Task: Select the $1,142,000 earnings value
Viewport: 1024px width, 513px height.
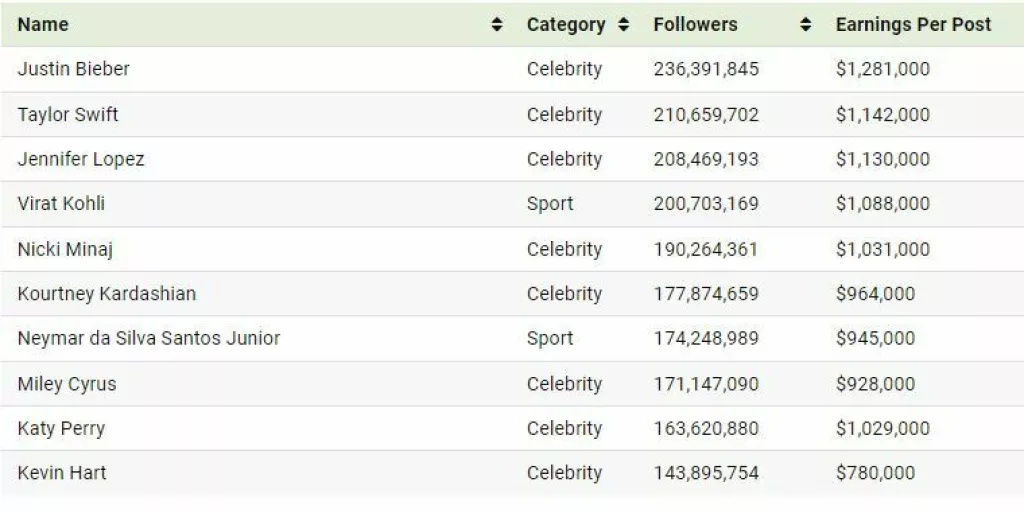Action: coord(882,115)
